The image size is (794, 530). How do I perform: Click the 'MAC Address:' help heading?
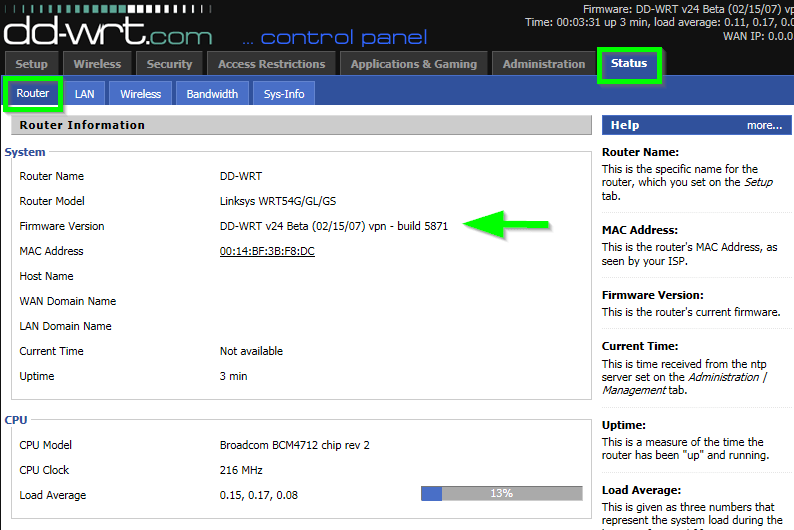pyautogui.click(x=640, y=230)
